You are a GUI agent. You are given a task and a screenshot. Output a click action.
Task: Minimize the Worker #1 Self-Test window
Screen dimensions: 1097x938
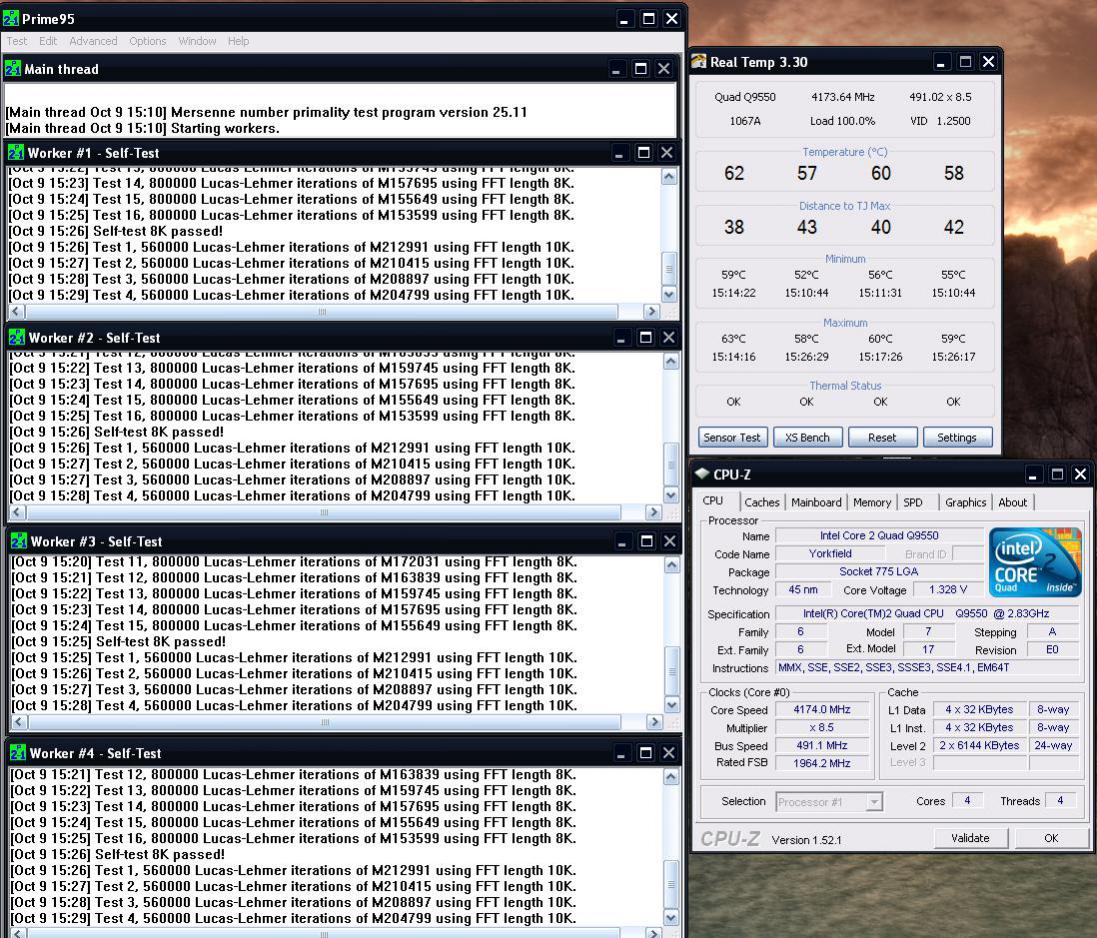pyautogui.click(x=619, y=153)
